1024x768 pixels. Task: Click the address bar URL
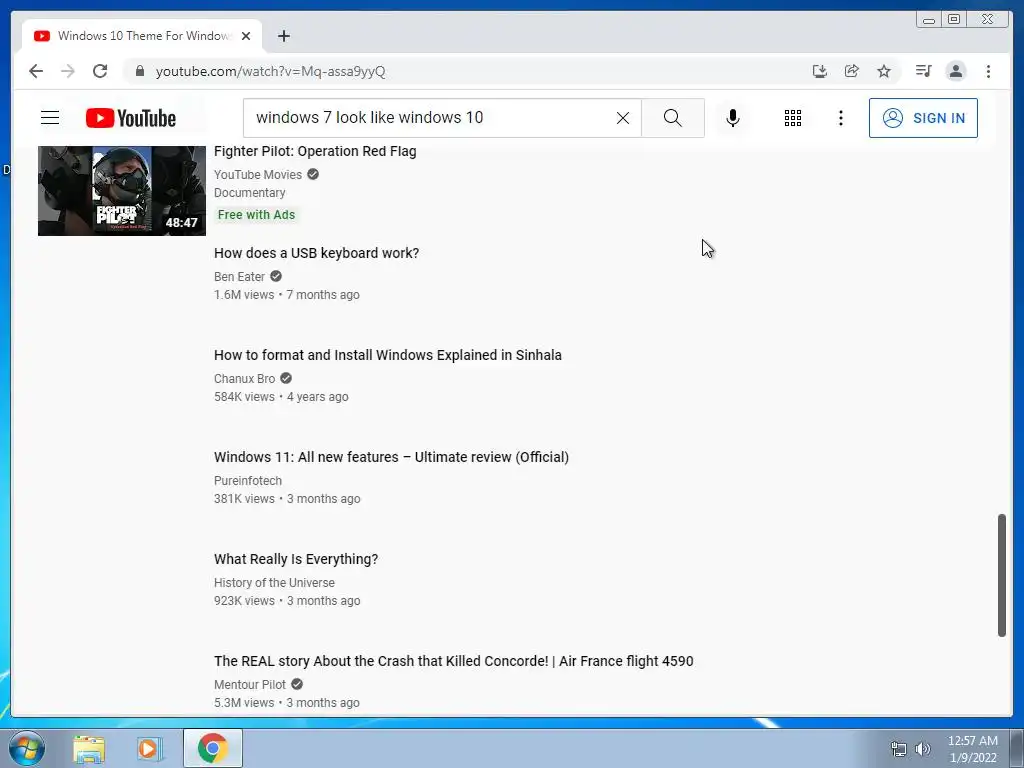(270, 71)
